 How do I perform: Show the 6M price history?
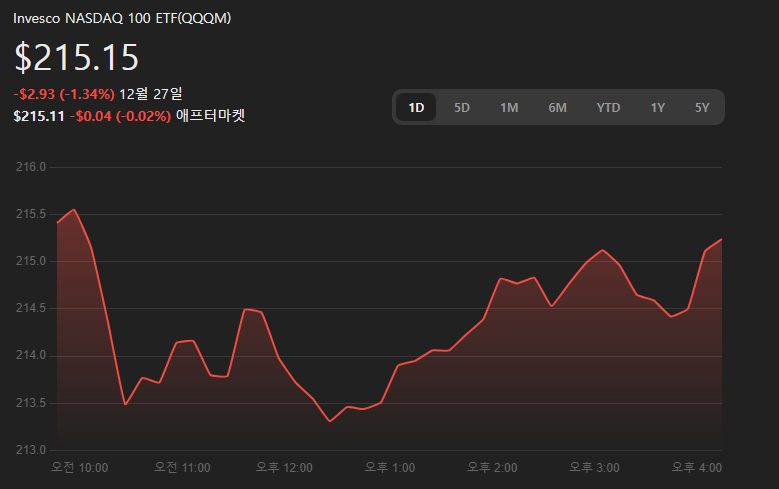coord(557,107)
